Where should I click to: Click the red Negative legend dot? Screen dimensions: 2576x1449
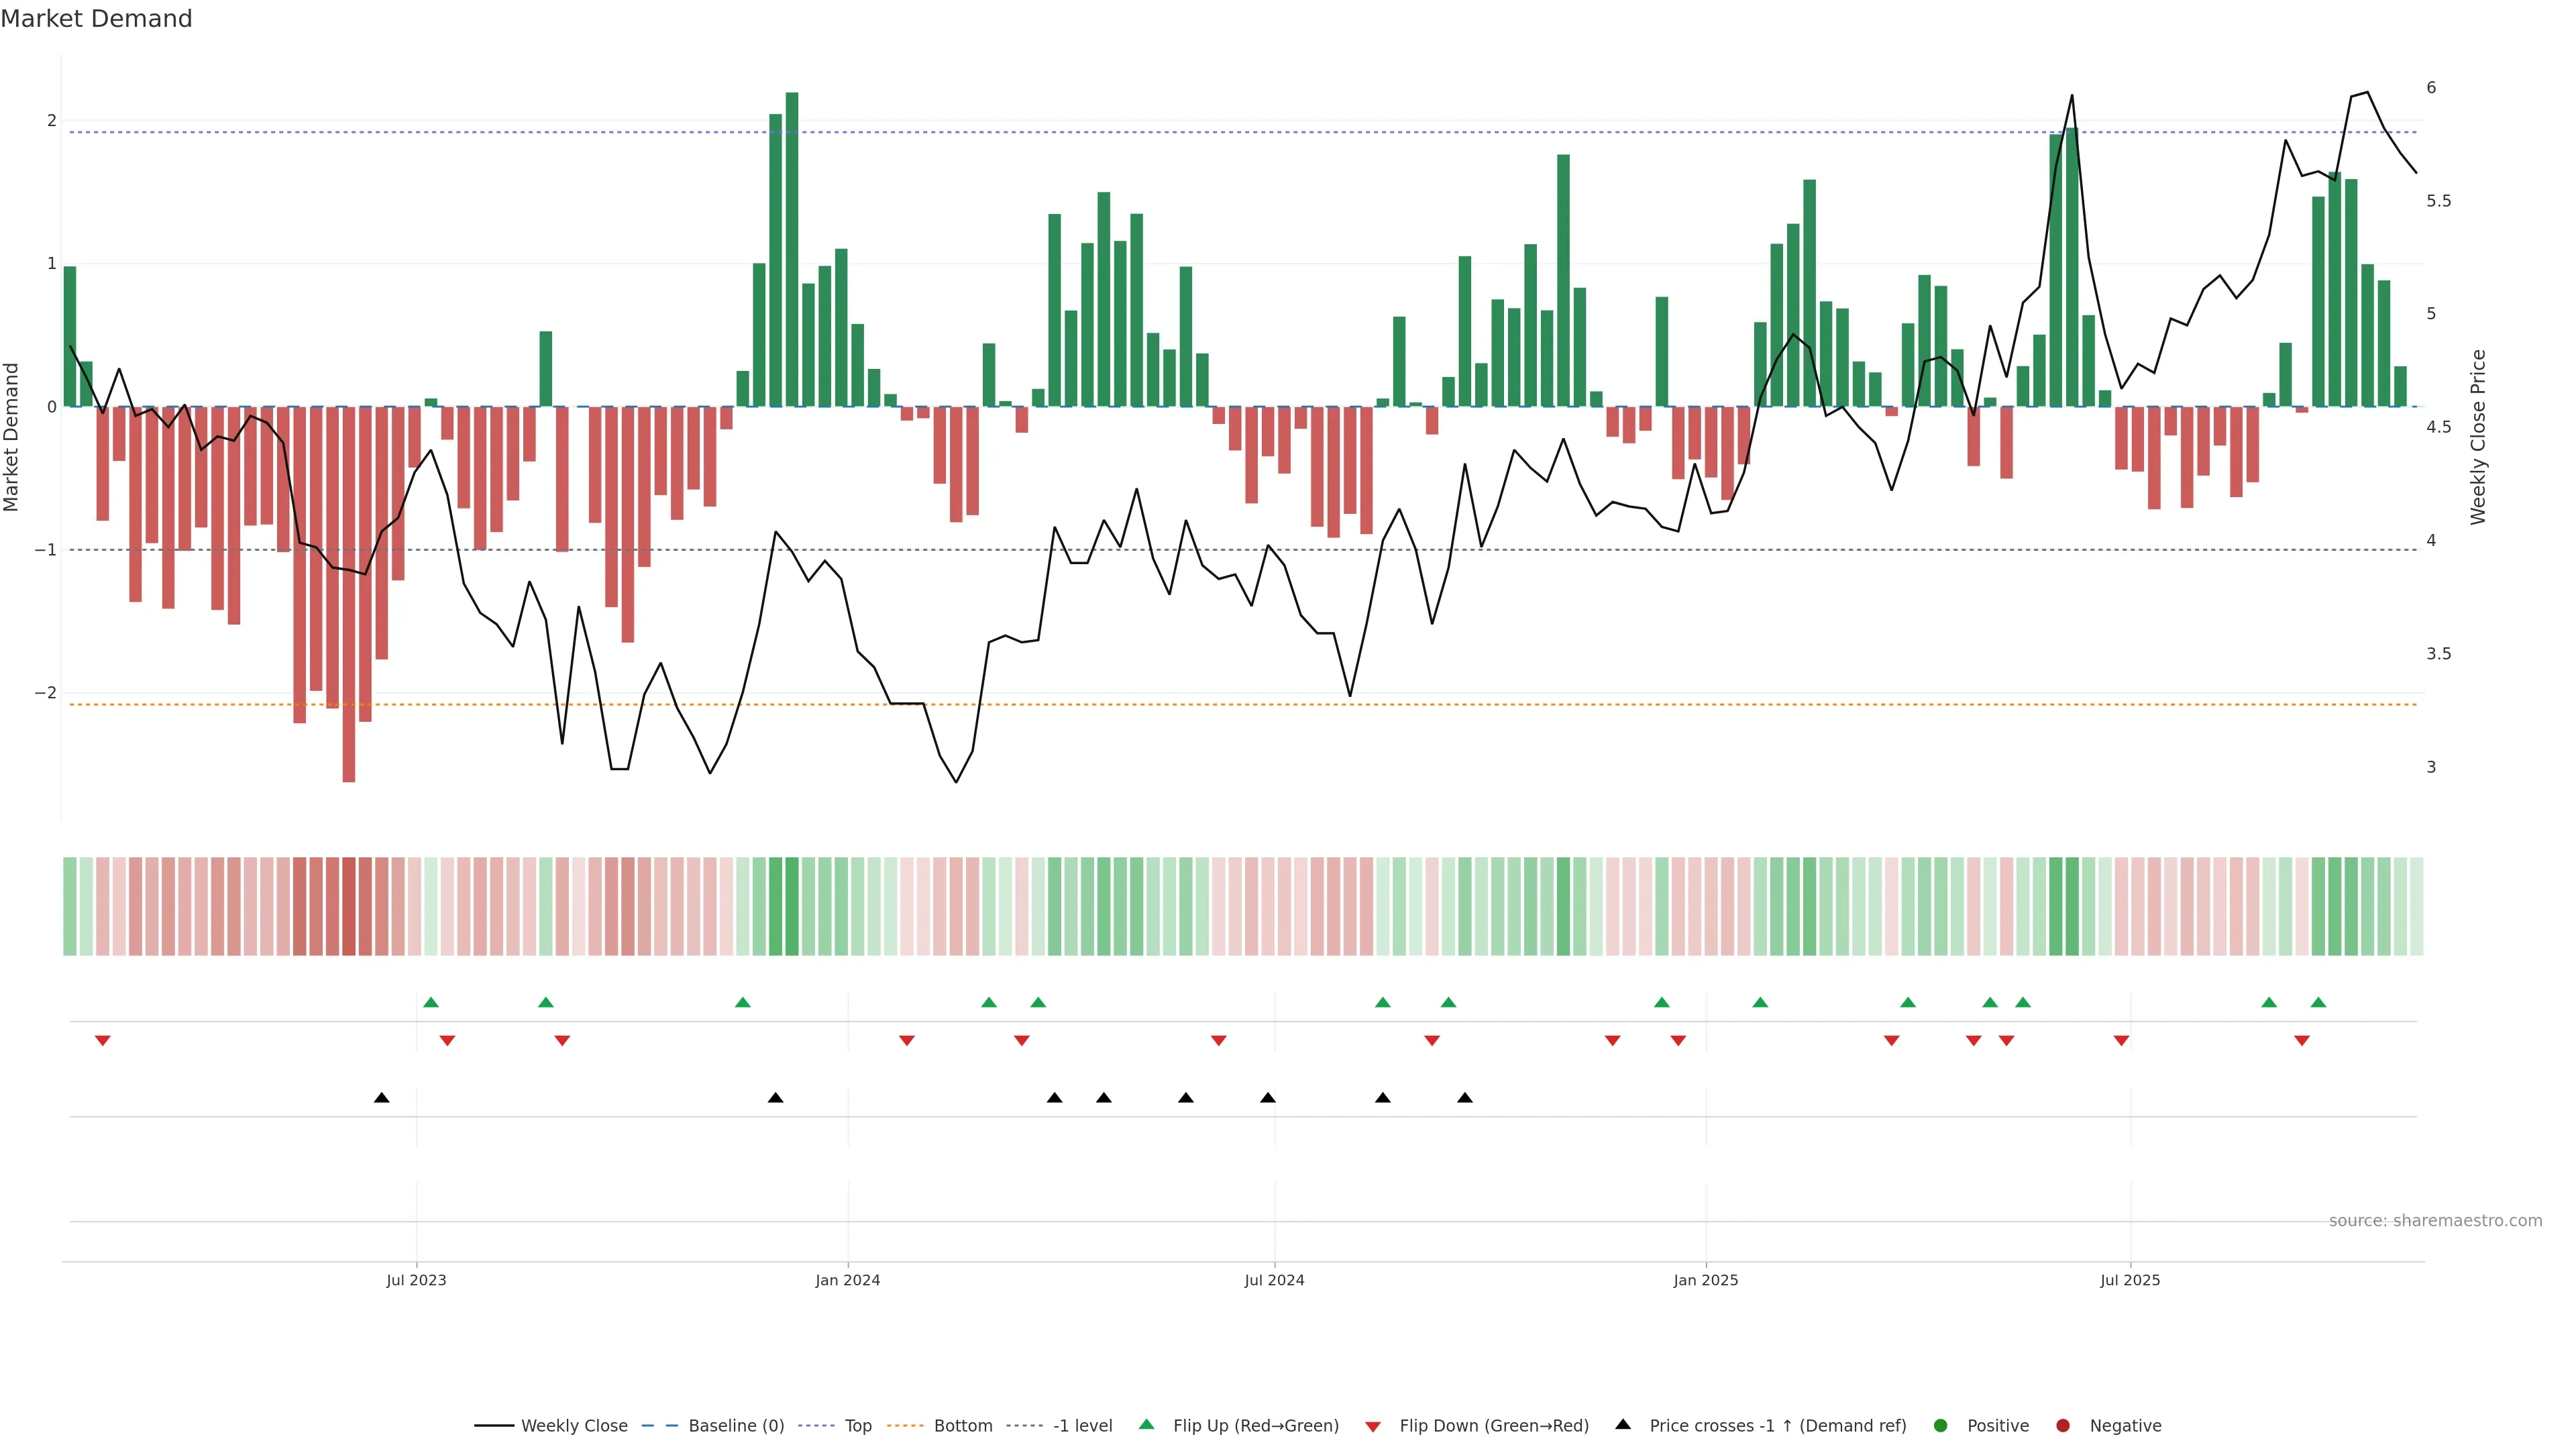click(x=2063, y=1425)
